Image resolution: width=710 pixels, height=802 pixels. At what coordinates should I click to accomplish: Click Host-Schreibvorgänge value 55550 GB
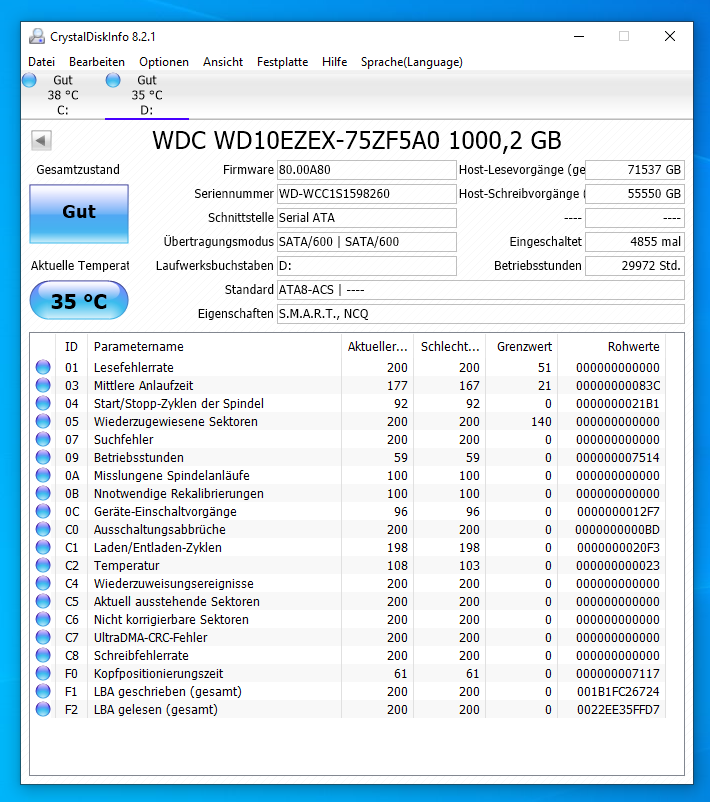tap(635, 194)
